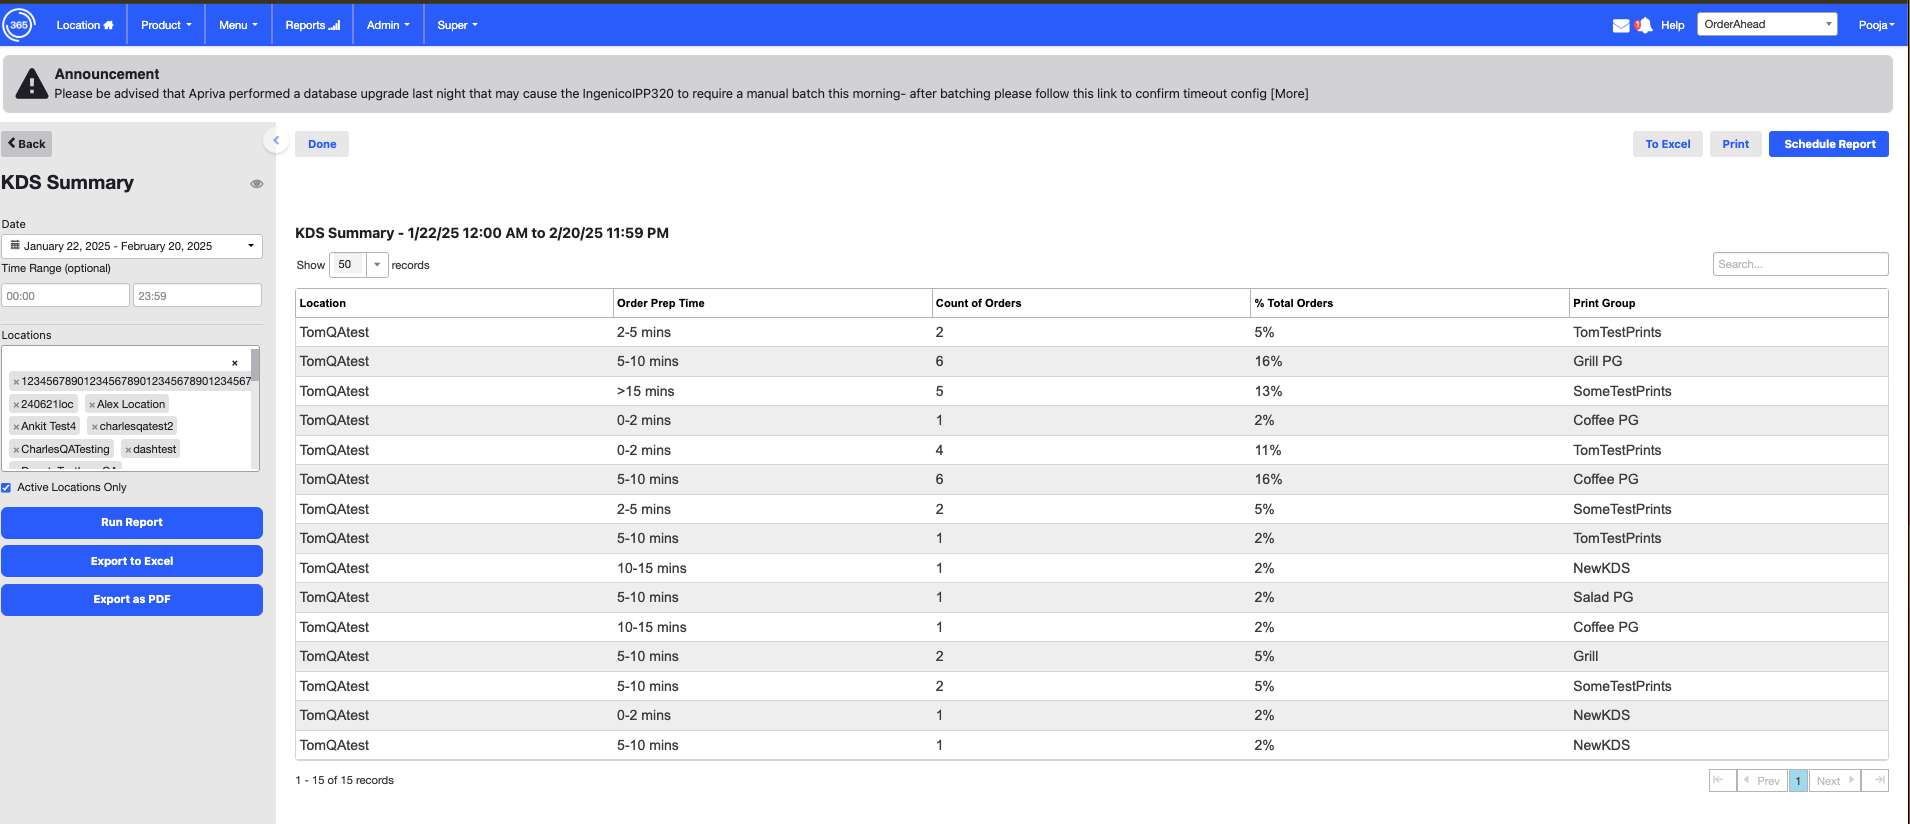Remove the Alex Location tag
The height and width of the screenshot is (824, 1910).
[x=92, y=405]
